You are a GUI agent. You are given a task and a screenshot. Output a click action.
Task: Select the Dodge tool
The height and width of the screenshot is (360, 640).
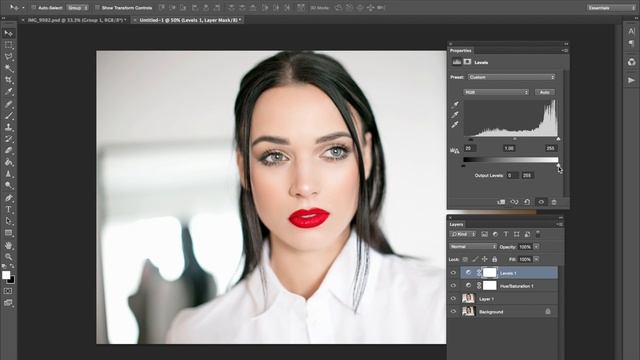(x=9, y=185)
